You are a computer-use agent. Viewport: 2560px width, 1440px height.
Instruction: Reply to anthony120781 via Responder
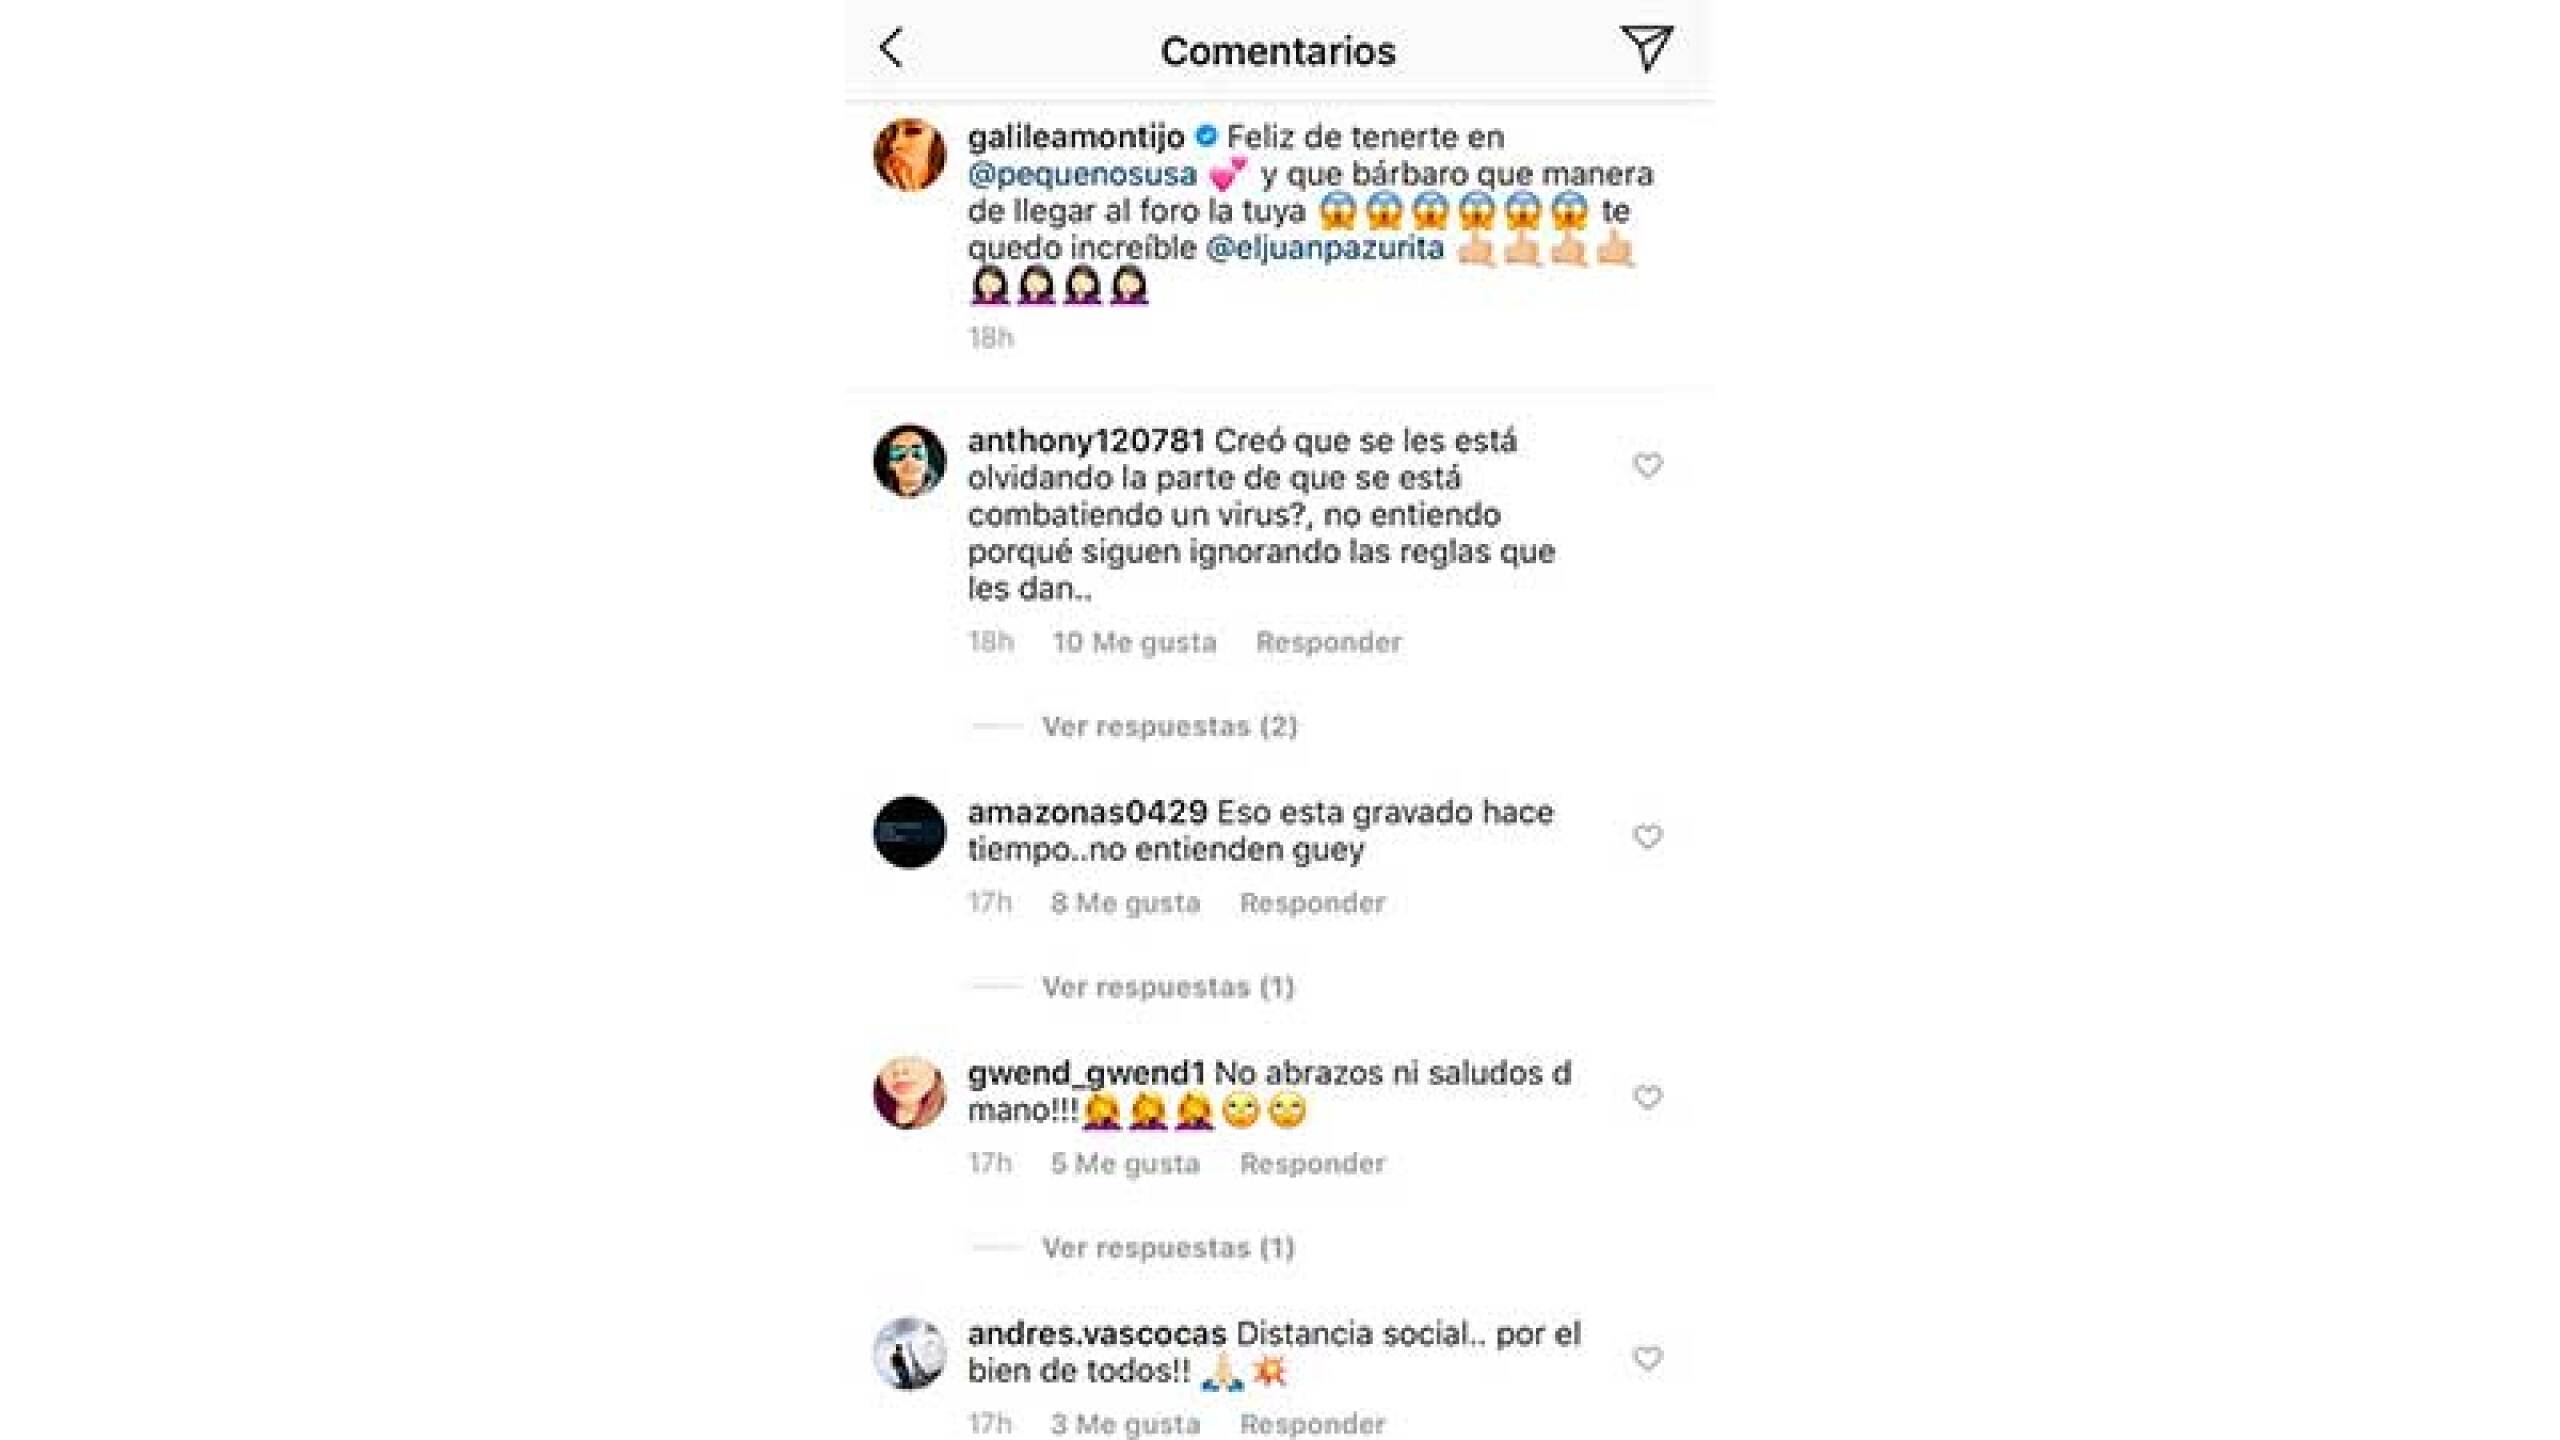pos(1328,642)
